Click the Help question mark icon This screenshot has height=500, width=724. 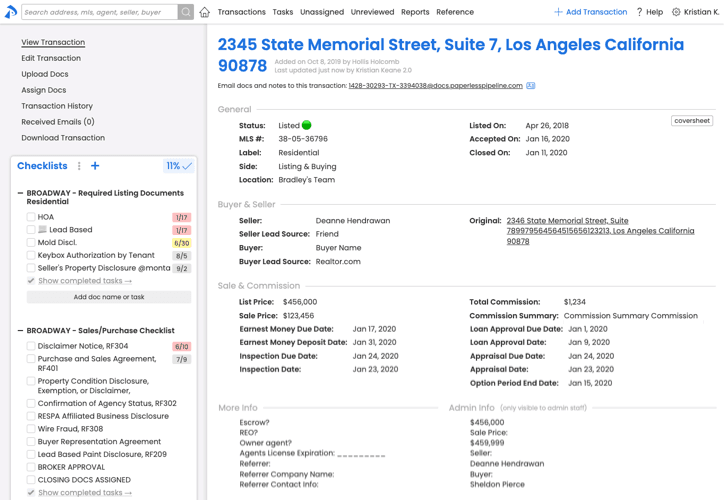pyautogui.click(x=640, y=12)
